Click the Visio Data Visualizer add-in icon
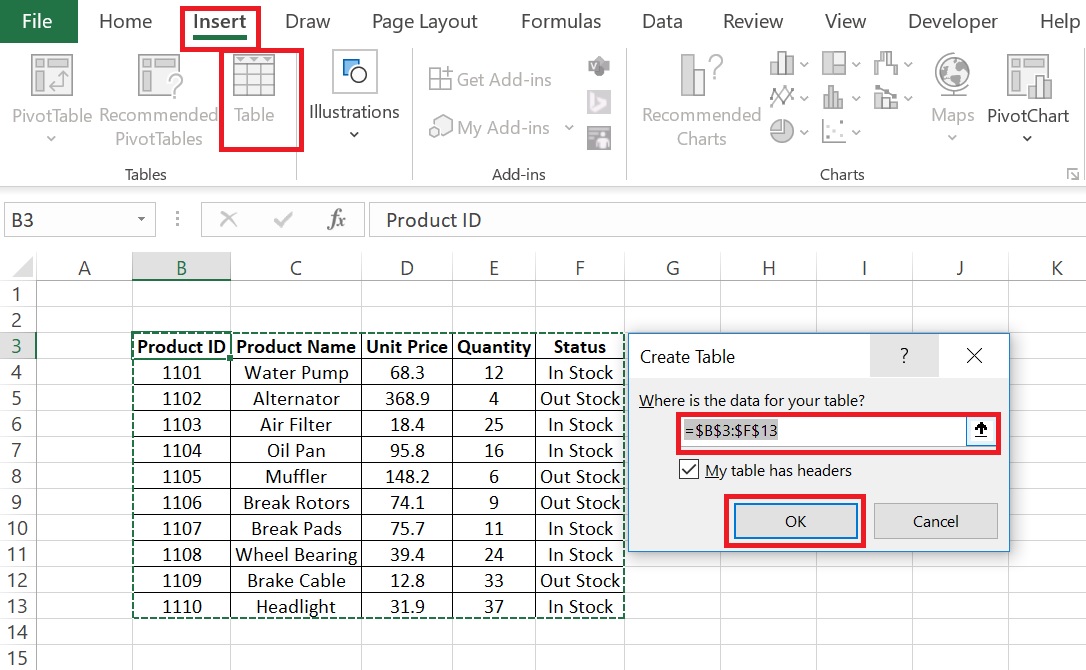 pyautogui.click(x=597, y=65)
